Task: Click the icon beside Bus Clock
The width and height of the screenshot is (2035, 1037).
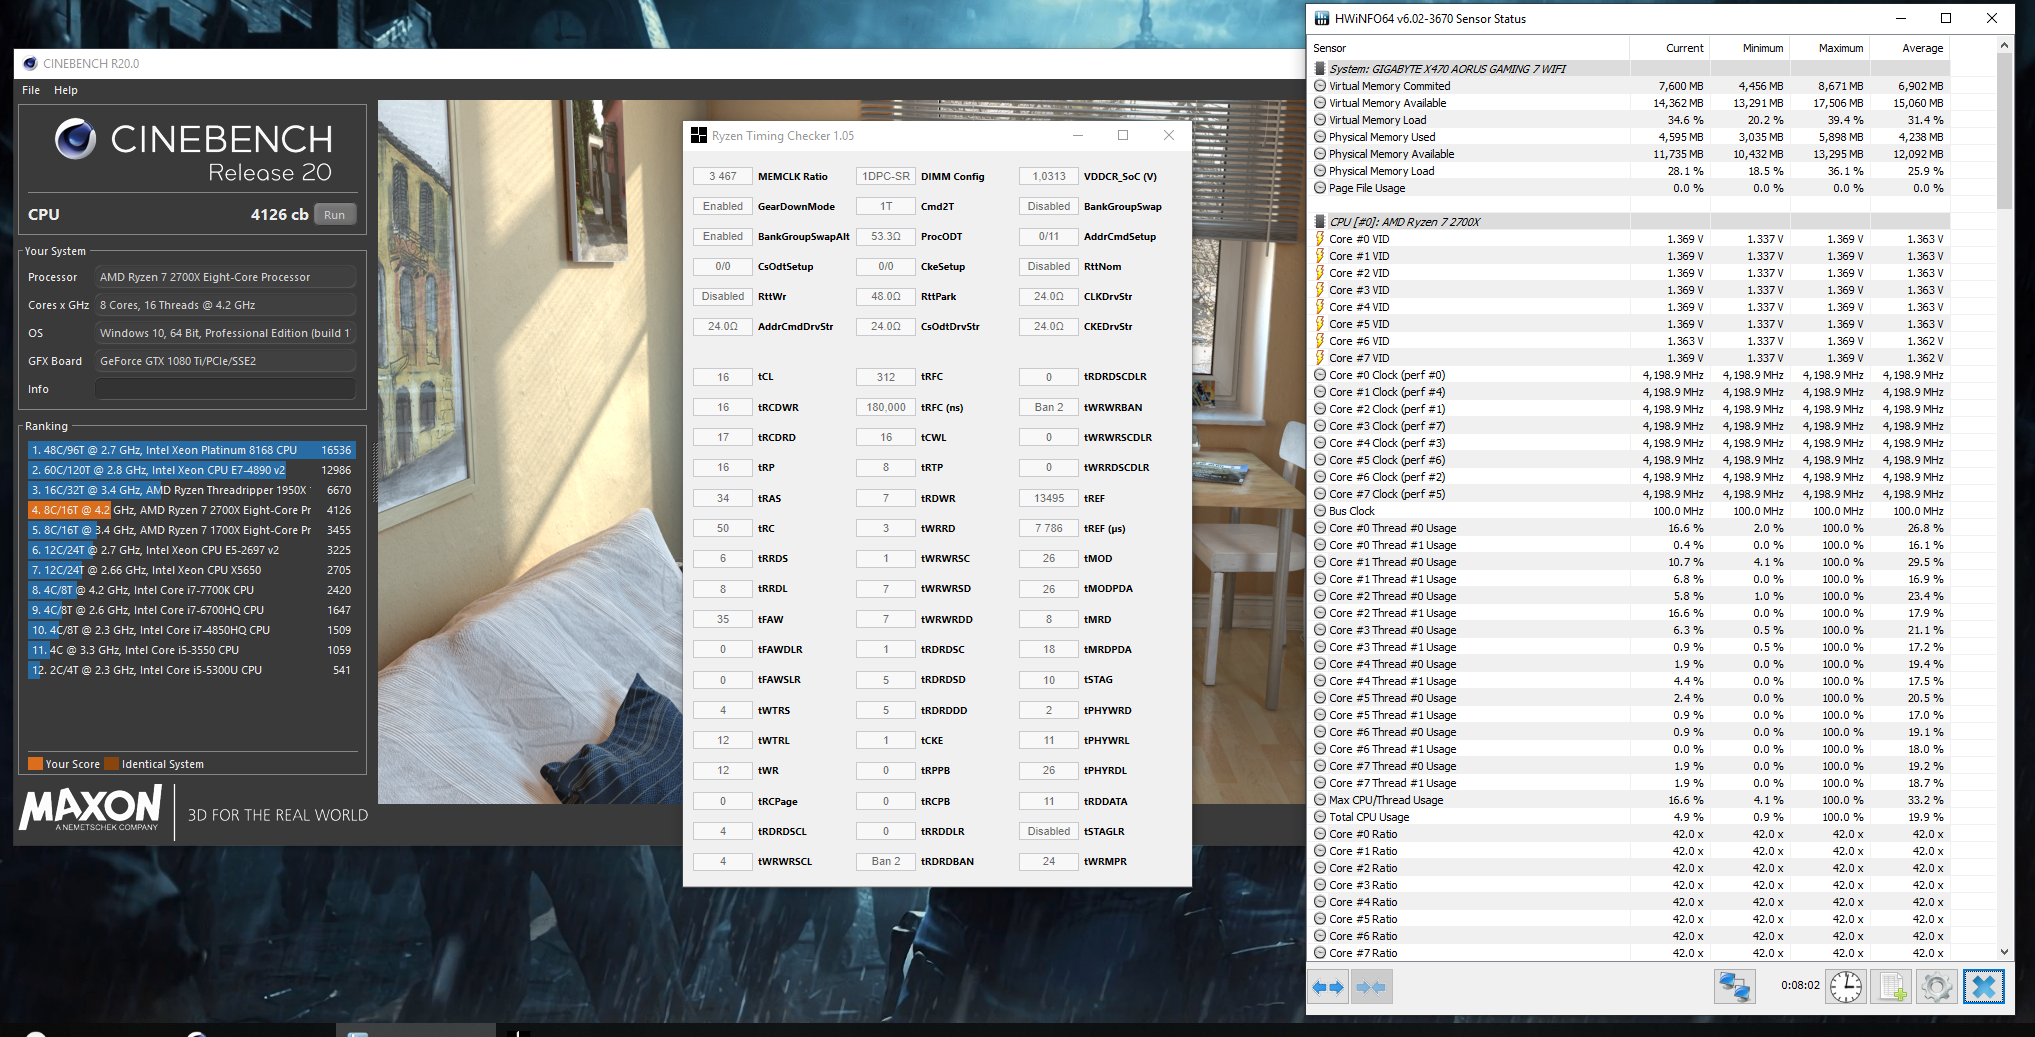Action: pyautogui.click(x=1320, y=511)
